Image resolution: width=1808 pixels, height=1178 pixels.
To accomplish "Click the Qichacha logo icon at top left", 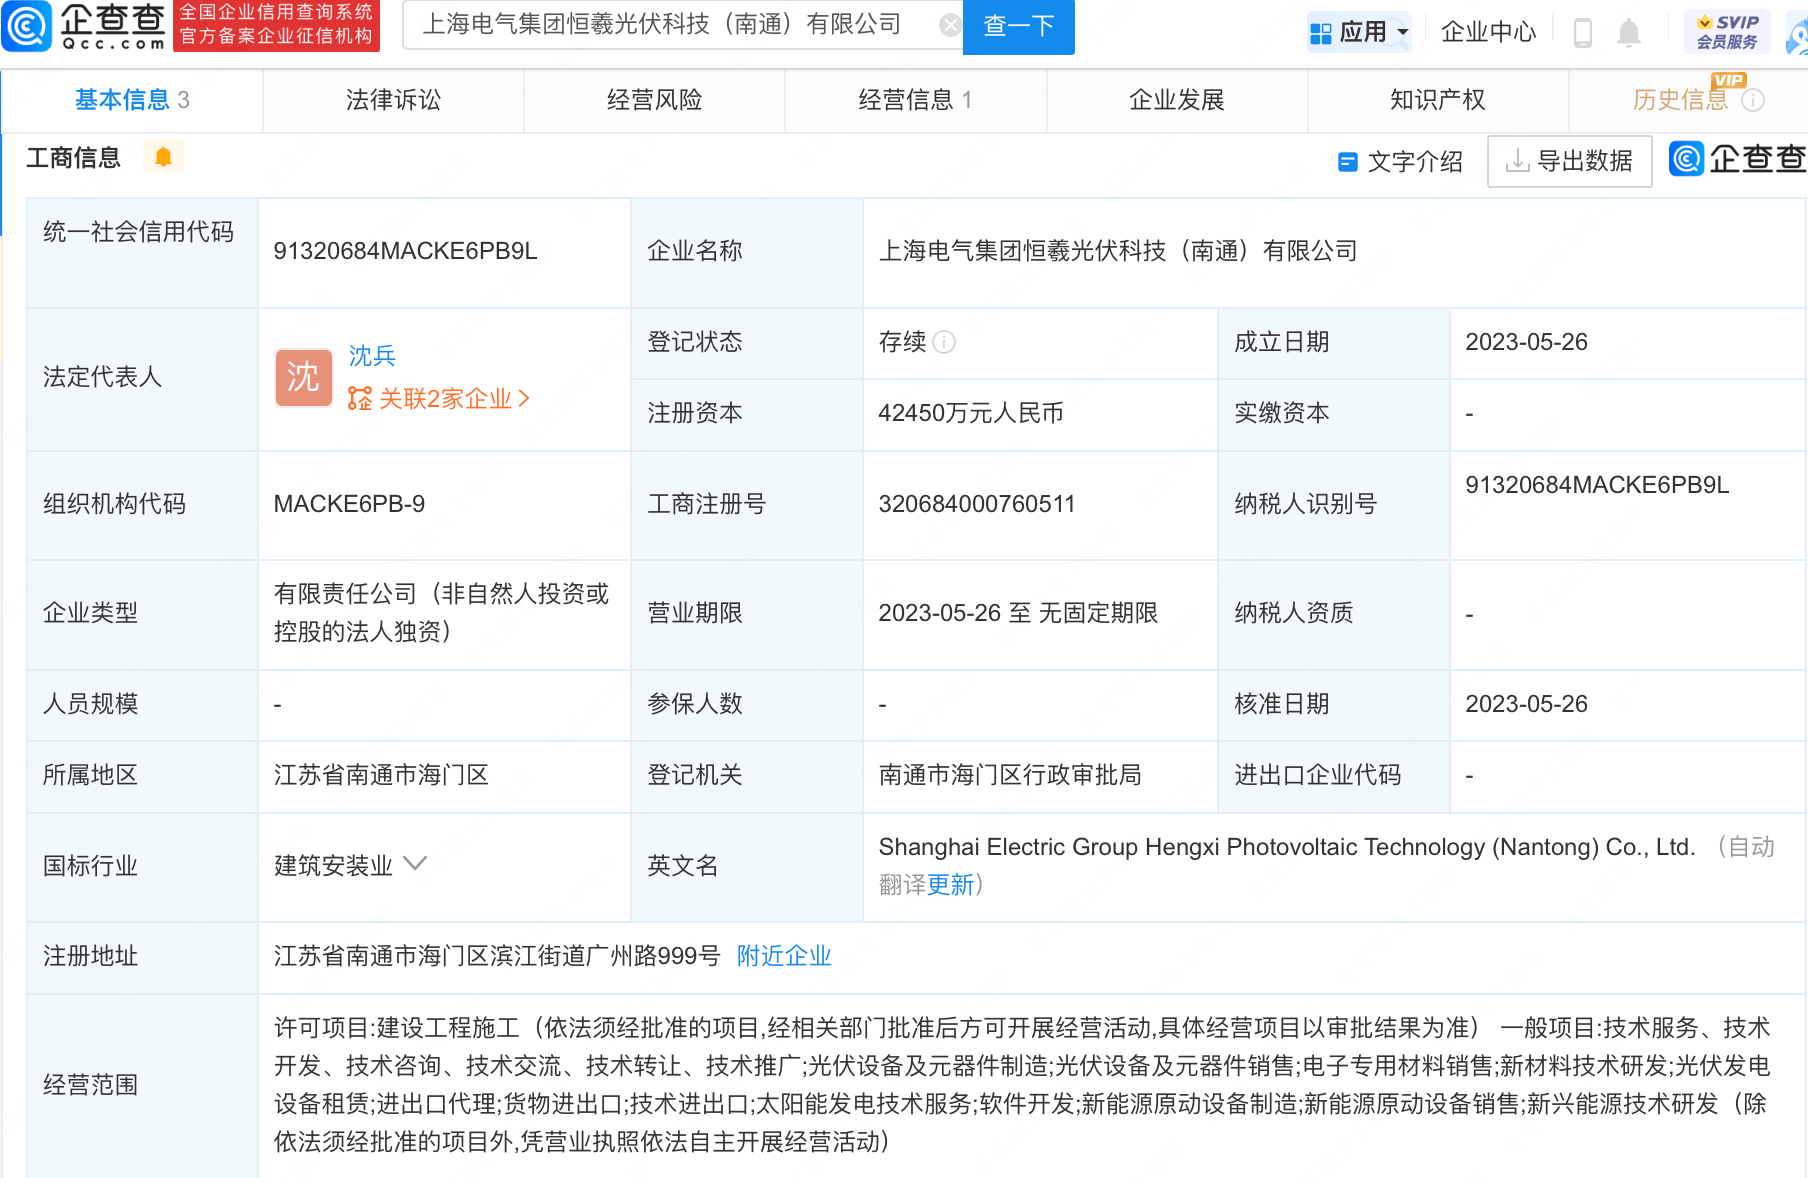I will click(26, 26).
